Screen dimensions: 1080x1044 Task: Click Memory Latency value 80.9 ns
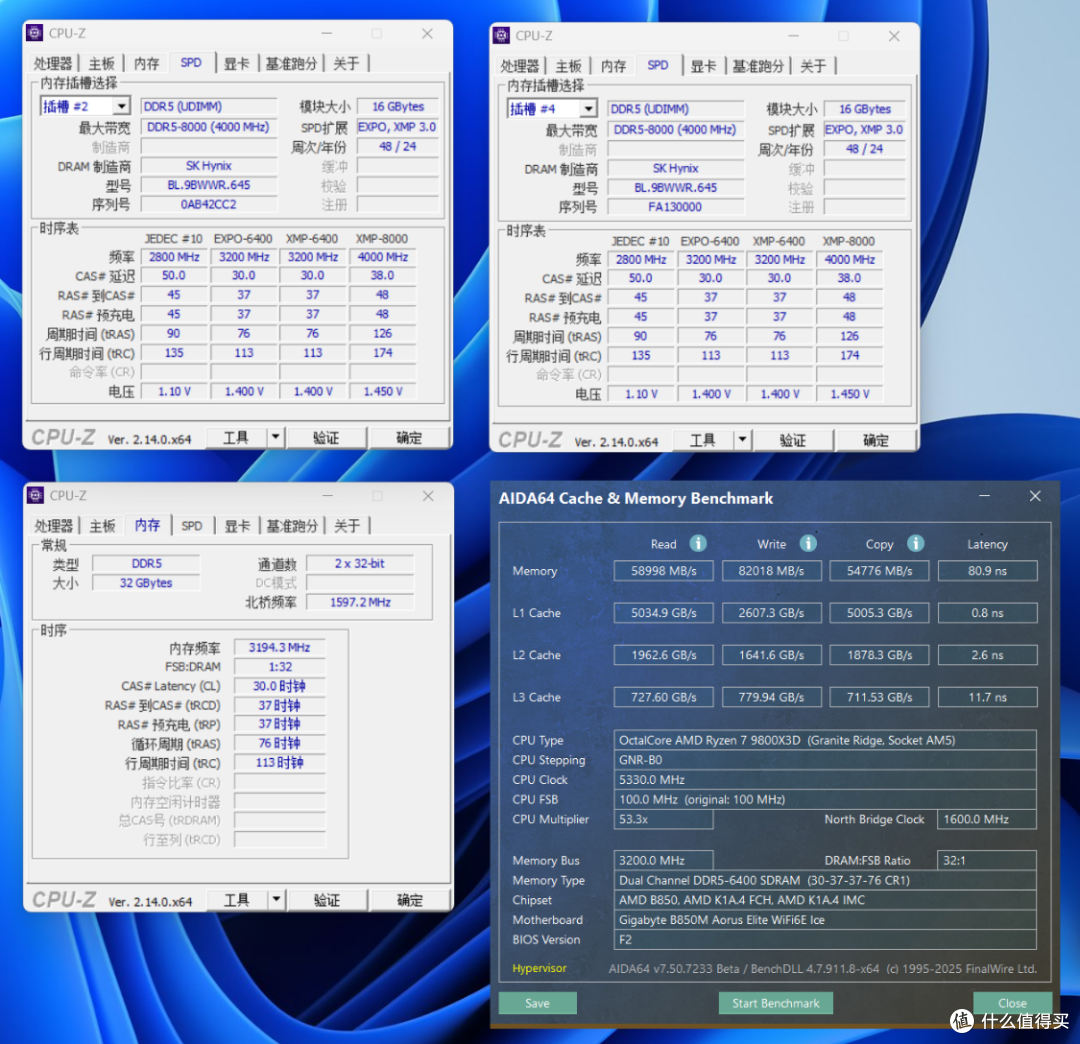988,570
